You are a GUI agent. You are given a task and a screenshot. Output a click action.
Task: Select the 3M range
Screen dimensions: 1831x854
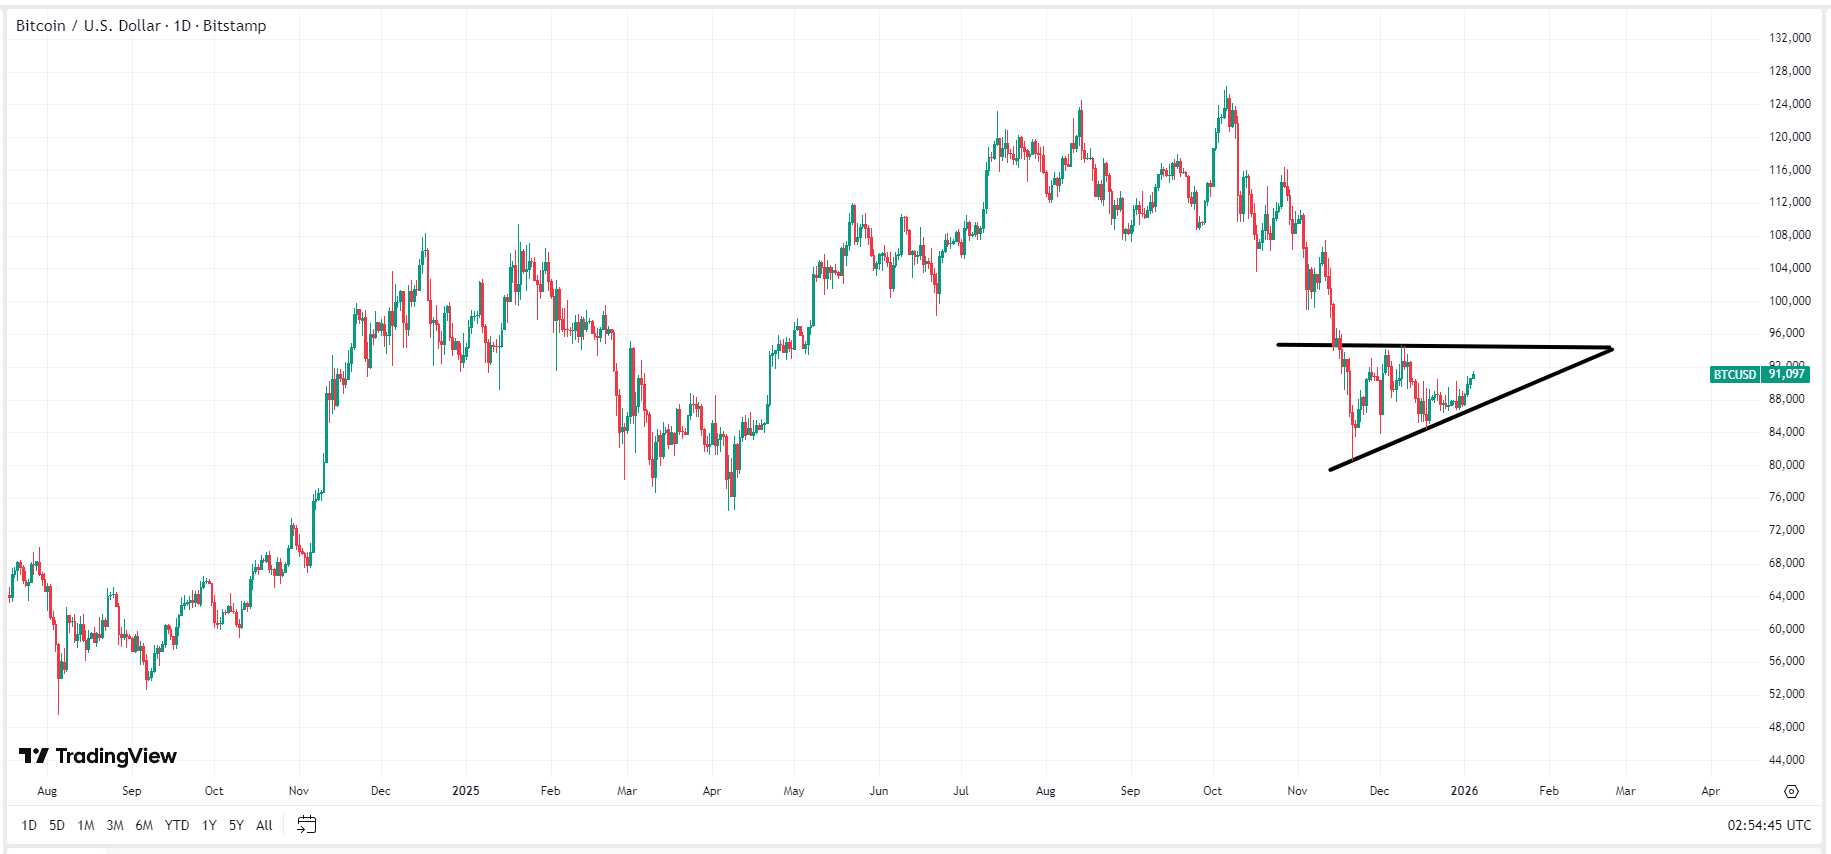click(114, 825)
